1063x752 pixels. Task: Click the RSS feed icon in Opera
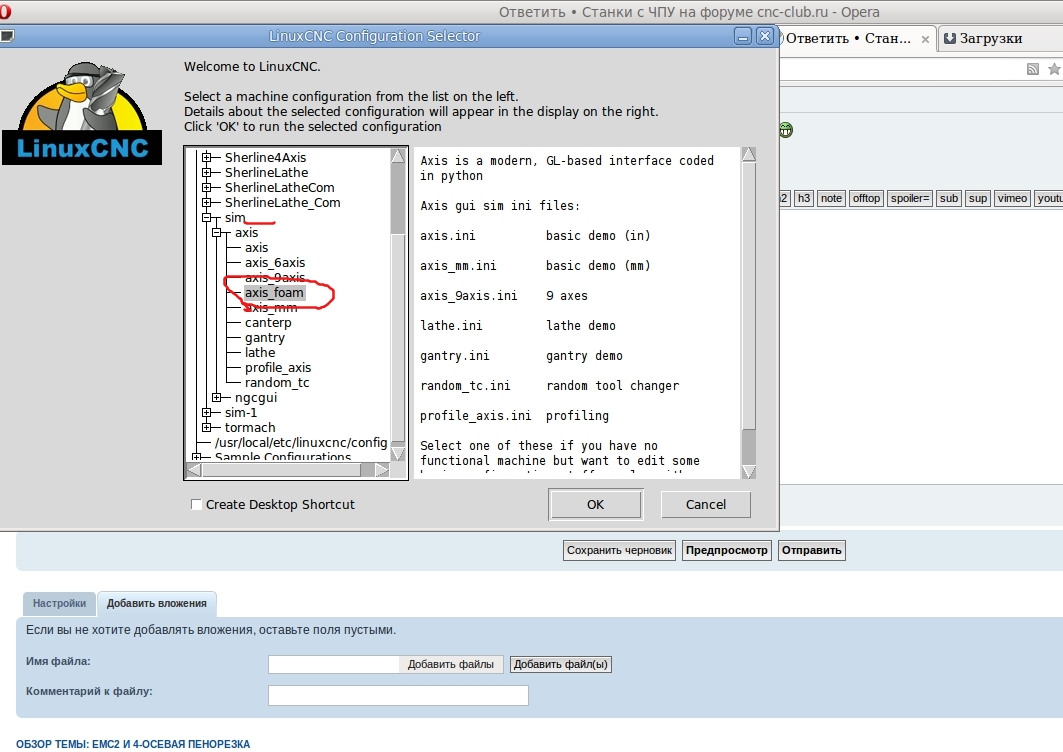pyautogui.click(x=1032, y=69)
